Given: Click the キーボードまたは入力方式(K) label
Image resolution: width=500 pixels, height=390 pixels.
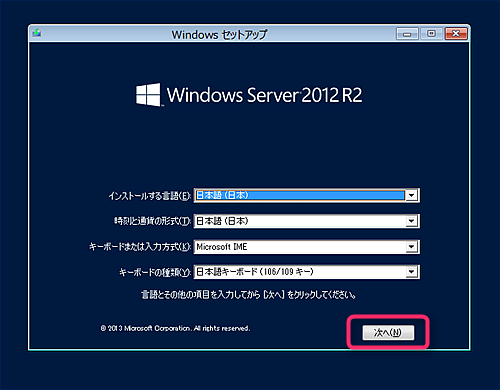Looking at the screenshot, I should tap(140, 247).
